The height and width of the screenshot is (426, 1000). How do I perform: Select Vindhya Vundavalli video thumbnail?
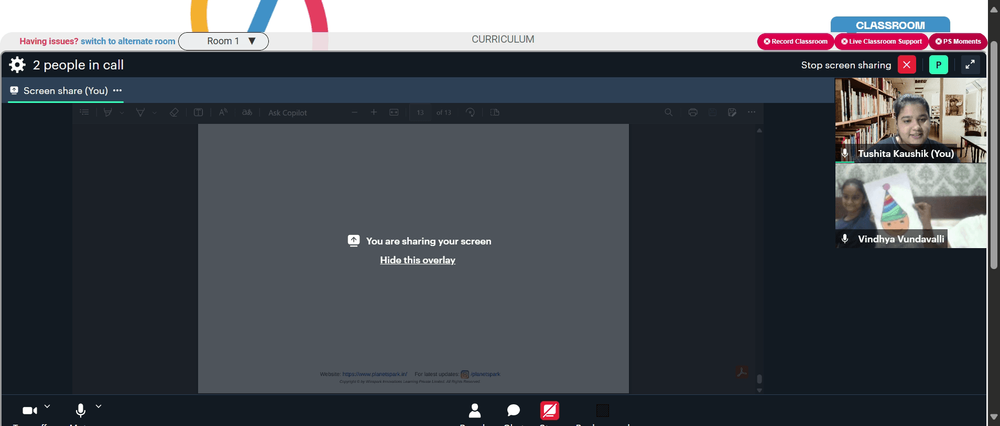tap(910, 207)
